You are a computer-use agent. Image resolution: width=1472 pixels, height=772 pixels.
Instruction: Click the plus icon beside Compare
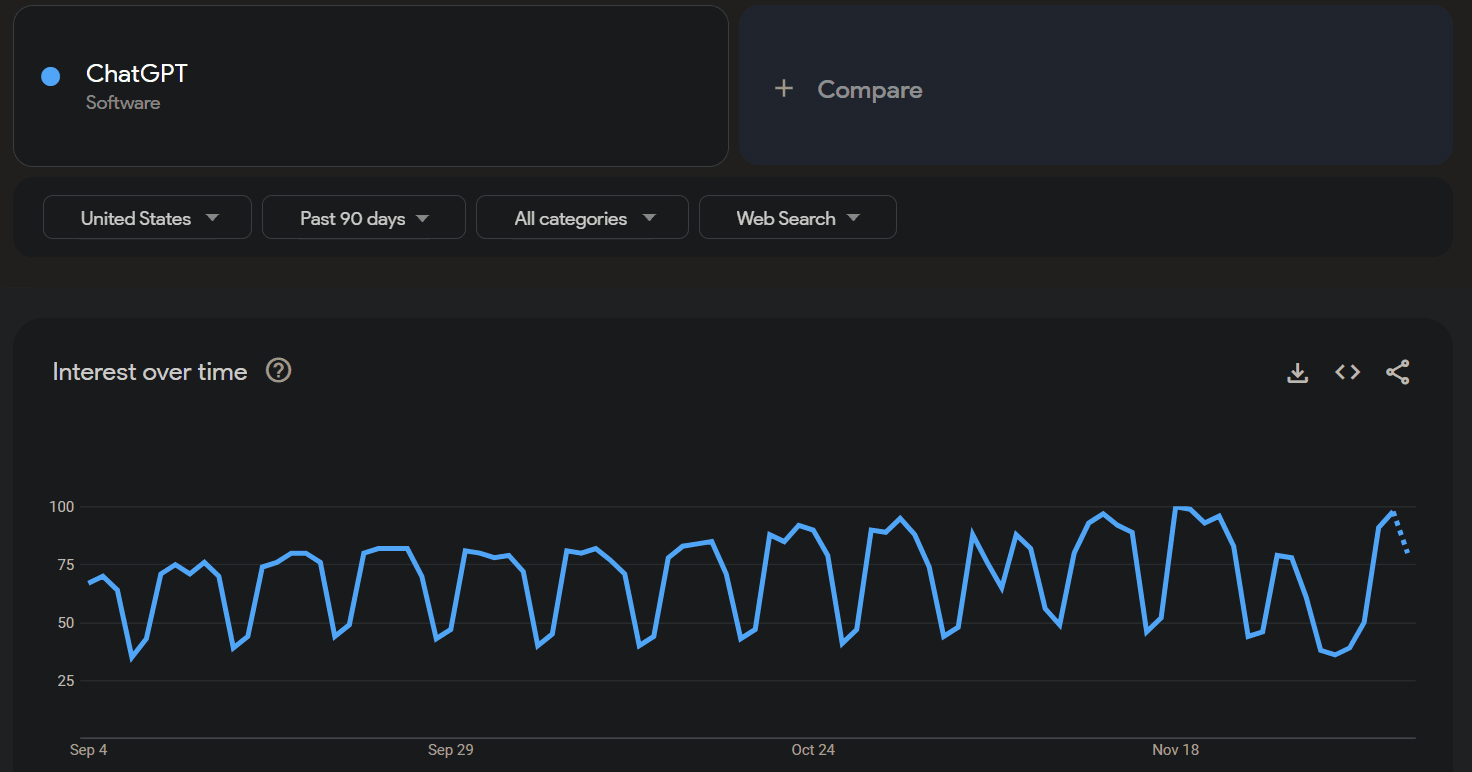784,89
